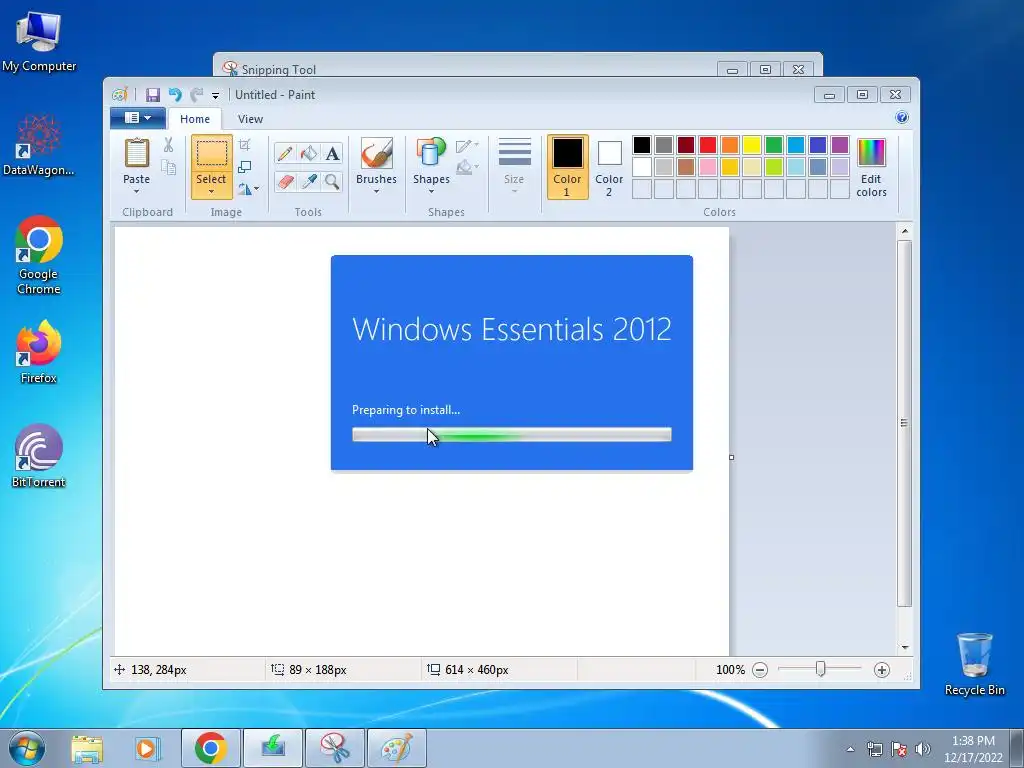Image resolution: width=1024 pixels, height=768 pixels.
Task: Click vertical scrollbar down arrow in Paint
Action: coord(904,647)
